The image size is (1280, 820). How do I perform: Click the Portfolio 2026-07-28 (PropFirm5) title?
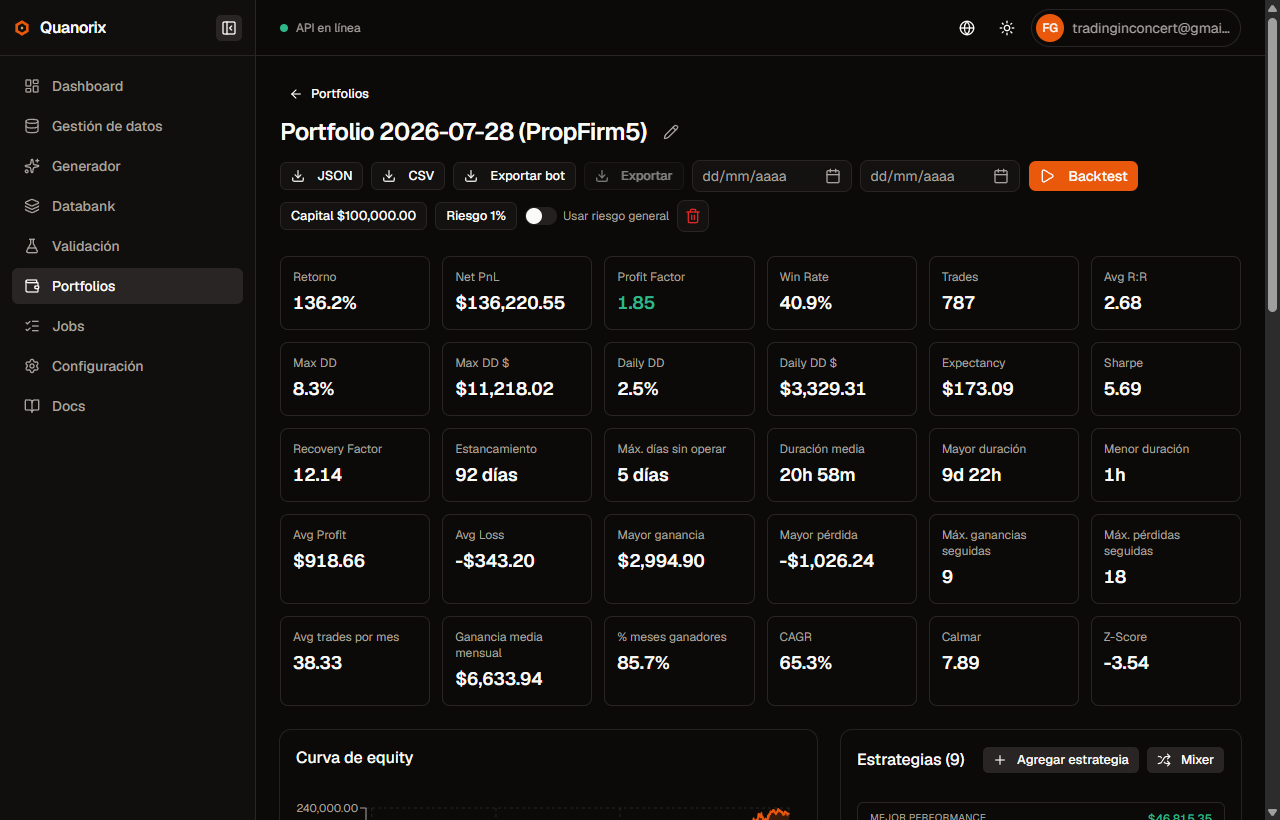coord(464,132)
